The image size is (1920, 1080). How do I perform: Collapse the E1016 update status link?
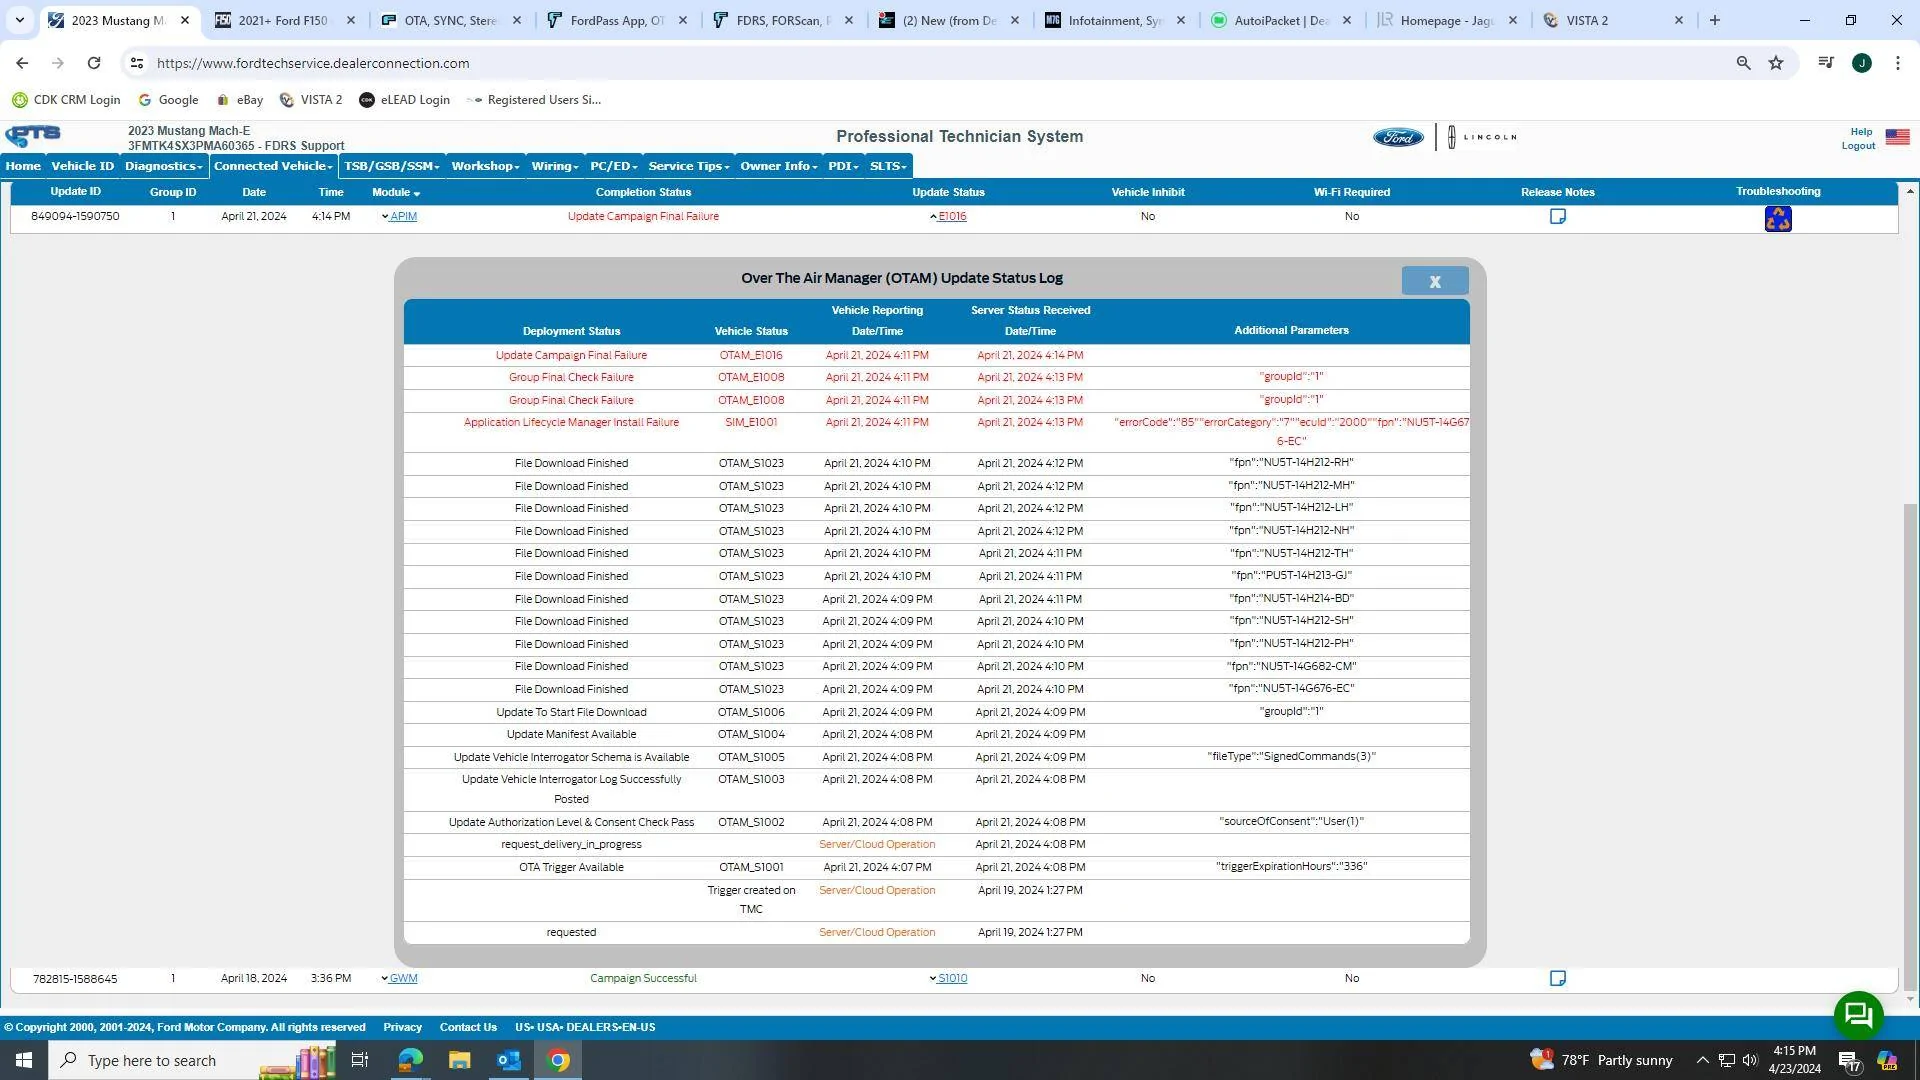[948, 216]
